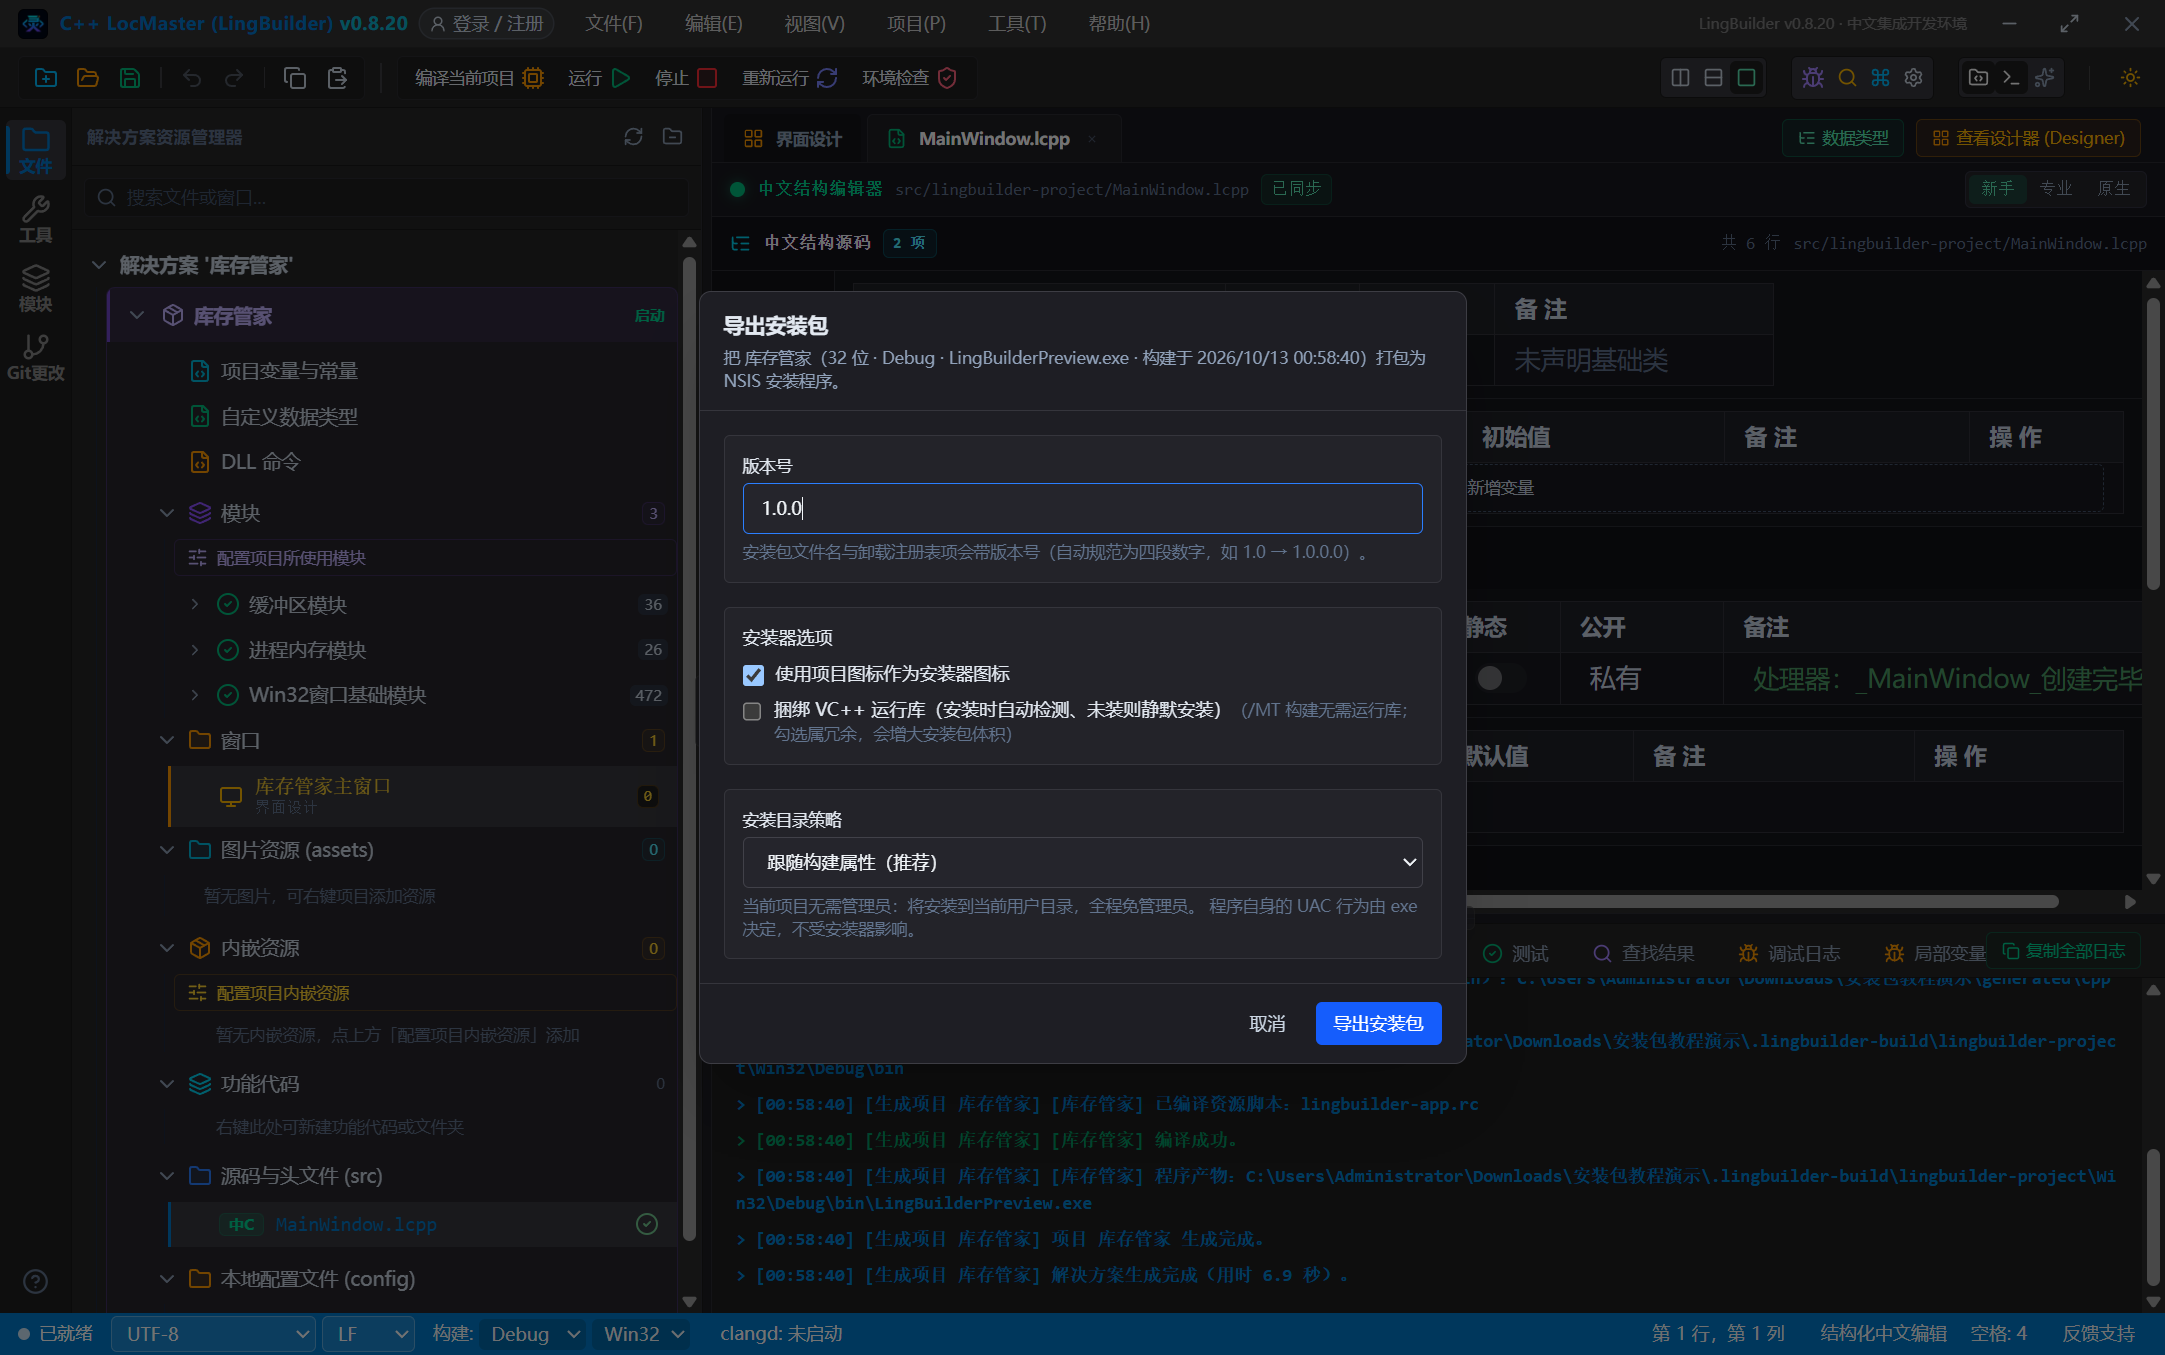Click the 搜索文件或窗口 search box
Image resolution: width=2165 pixels, height=1355 pixels.
point(386,198)
